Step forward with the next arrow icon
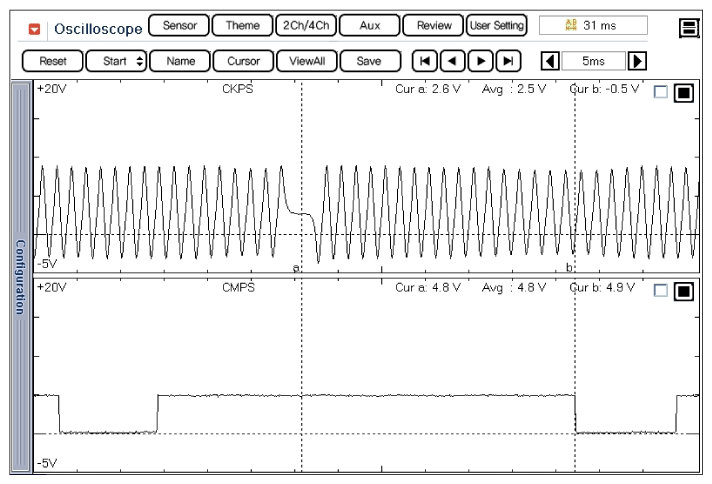712x484 pixels. tap(481, 61)
